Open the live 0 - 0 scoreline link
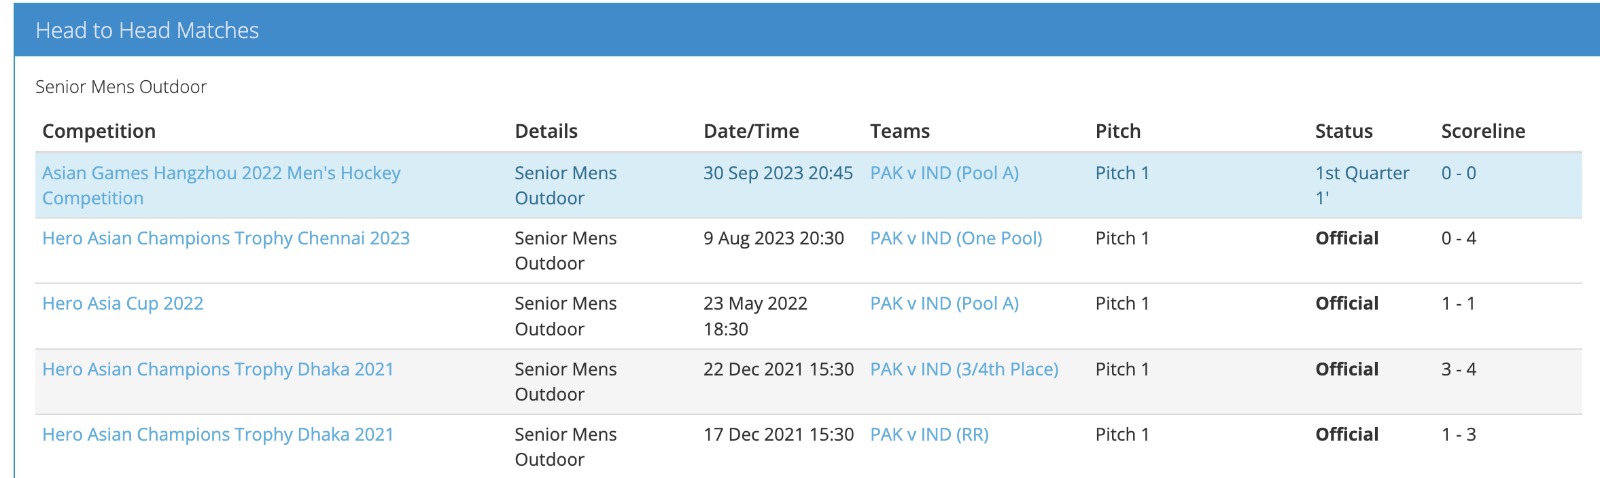Image resolution: width=1600 pixels, height=478 pixels. click(1458, 174)
